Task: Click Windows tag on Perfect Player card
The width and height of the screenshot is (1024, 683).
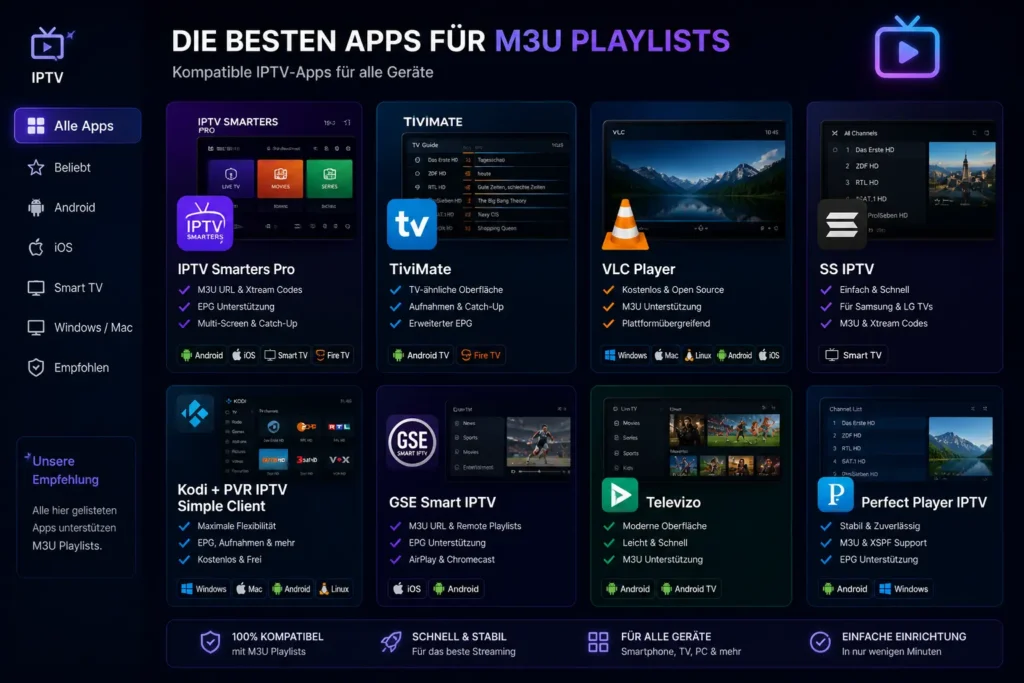Action: pos(904,589)
